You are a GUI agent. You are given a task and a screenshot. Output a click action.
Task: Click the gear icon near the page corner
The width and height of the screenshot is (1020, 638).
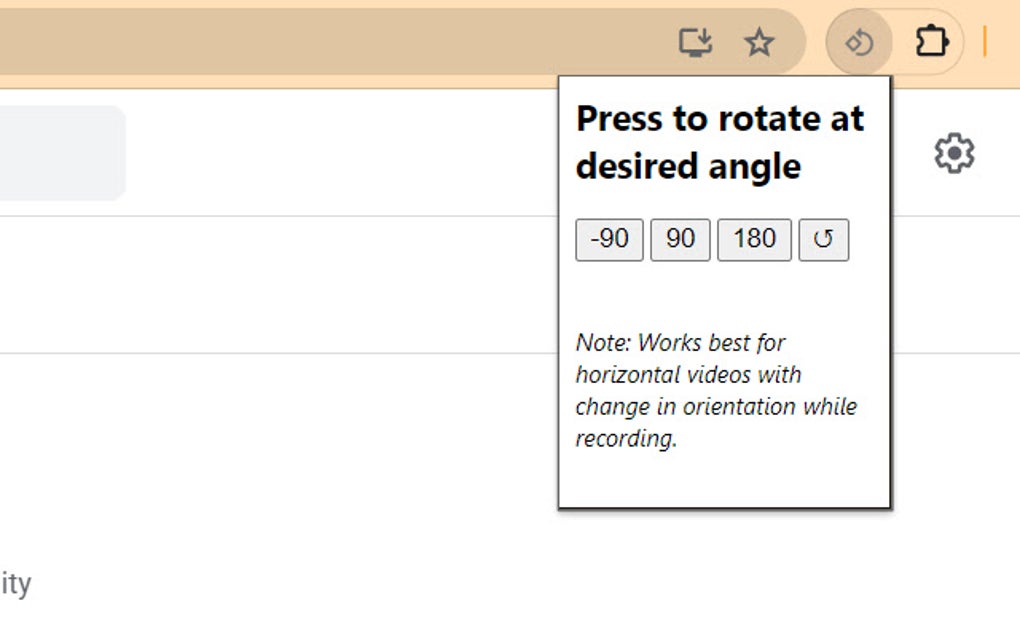pyautogui.click(x=952, y=153)
